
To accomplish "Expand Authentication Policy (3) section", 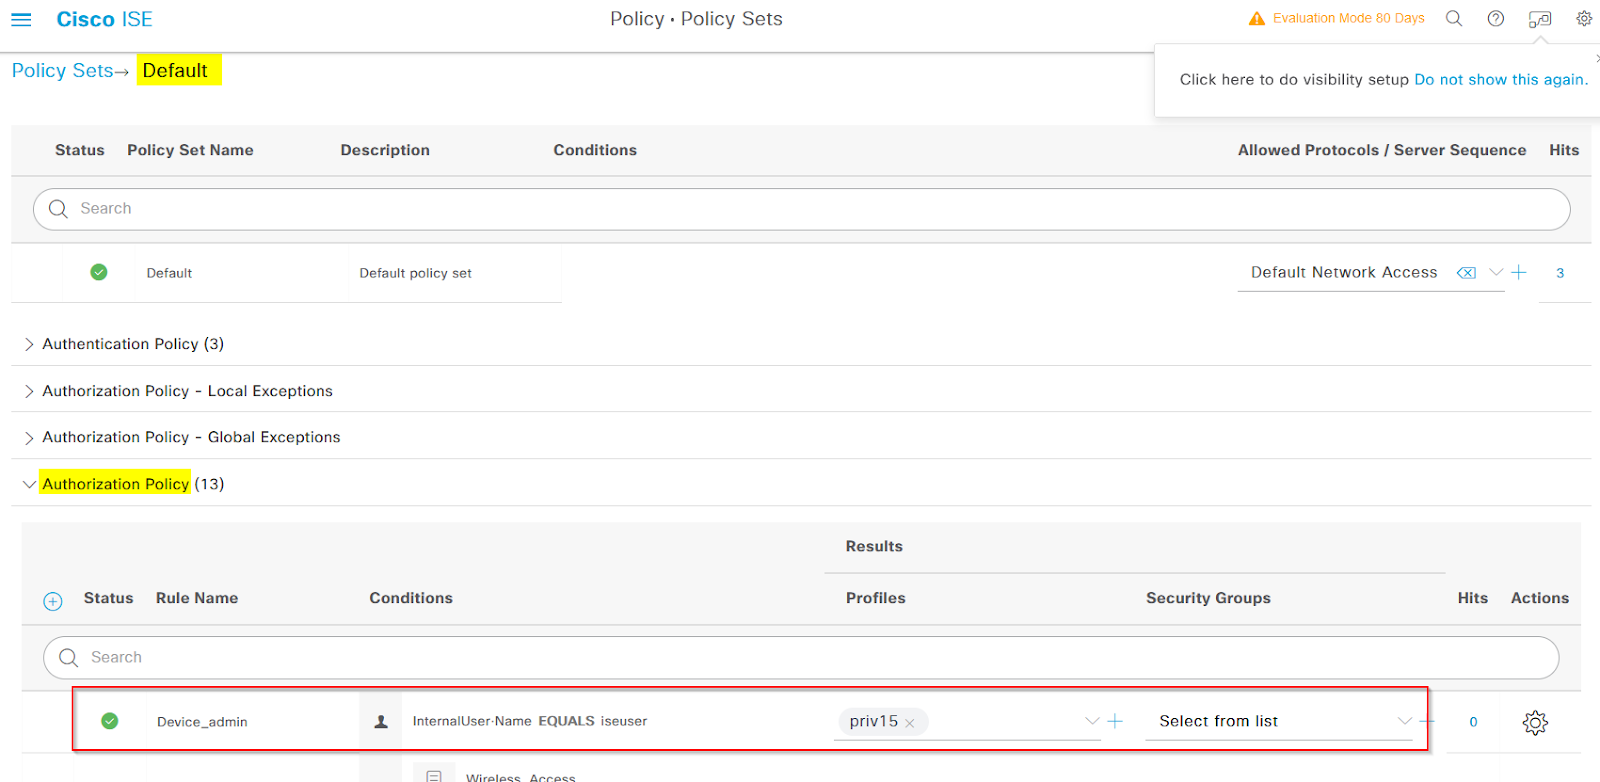I will (28, 344).
